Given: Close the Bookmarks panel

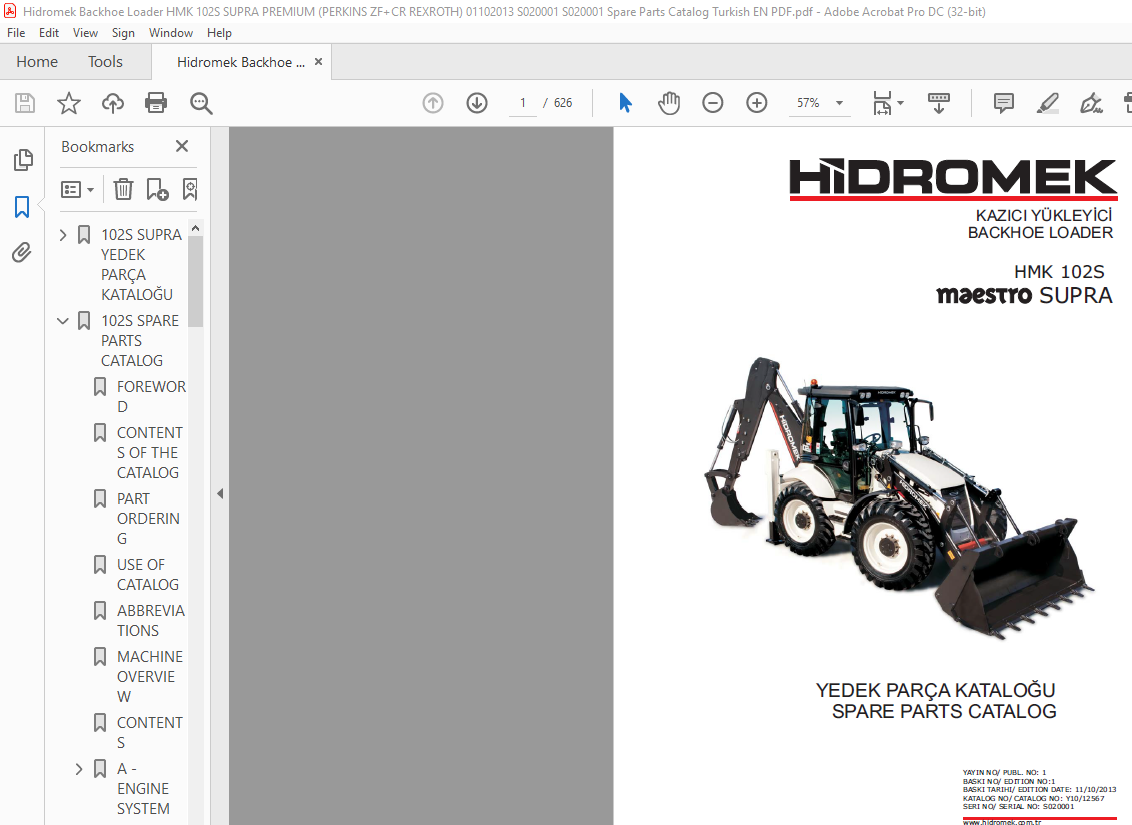Looking at the screenshot, I should coord(182,147).
